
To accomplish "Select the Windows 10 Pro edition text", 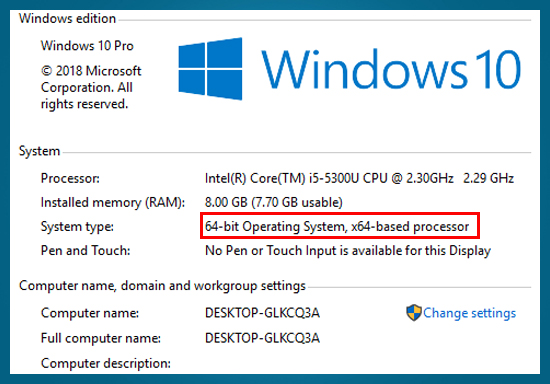I will click(x=87, y=46).
